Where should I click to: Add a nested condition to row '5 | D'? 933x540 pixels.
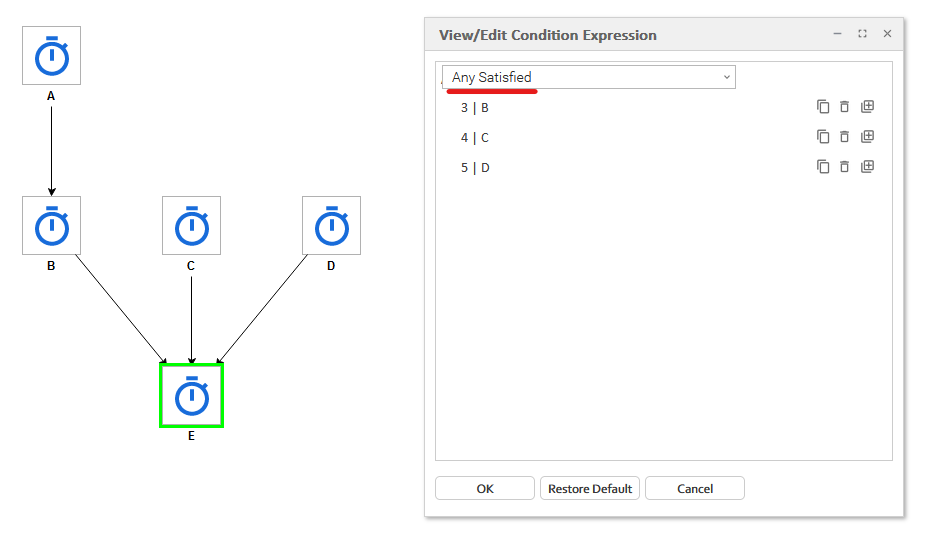click(867, 167)
